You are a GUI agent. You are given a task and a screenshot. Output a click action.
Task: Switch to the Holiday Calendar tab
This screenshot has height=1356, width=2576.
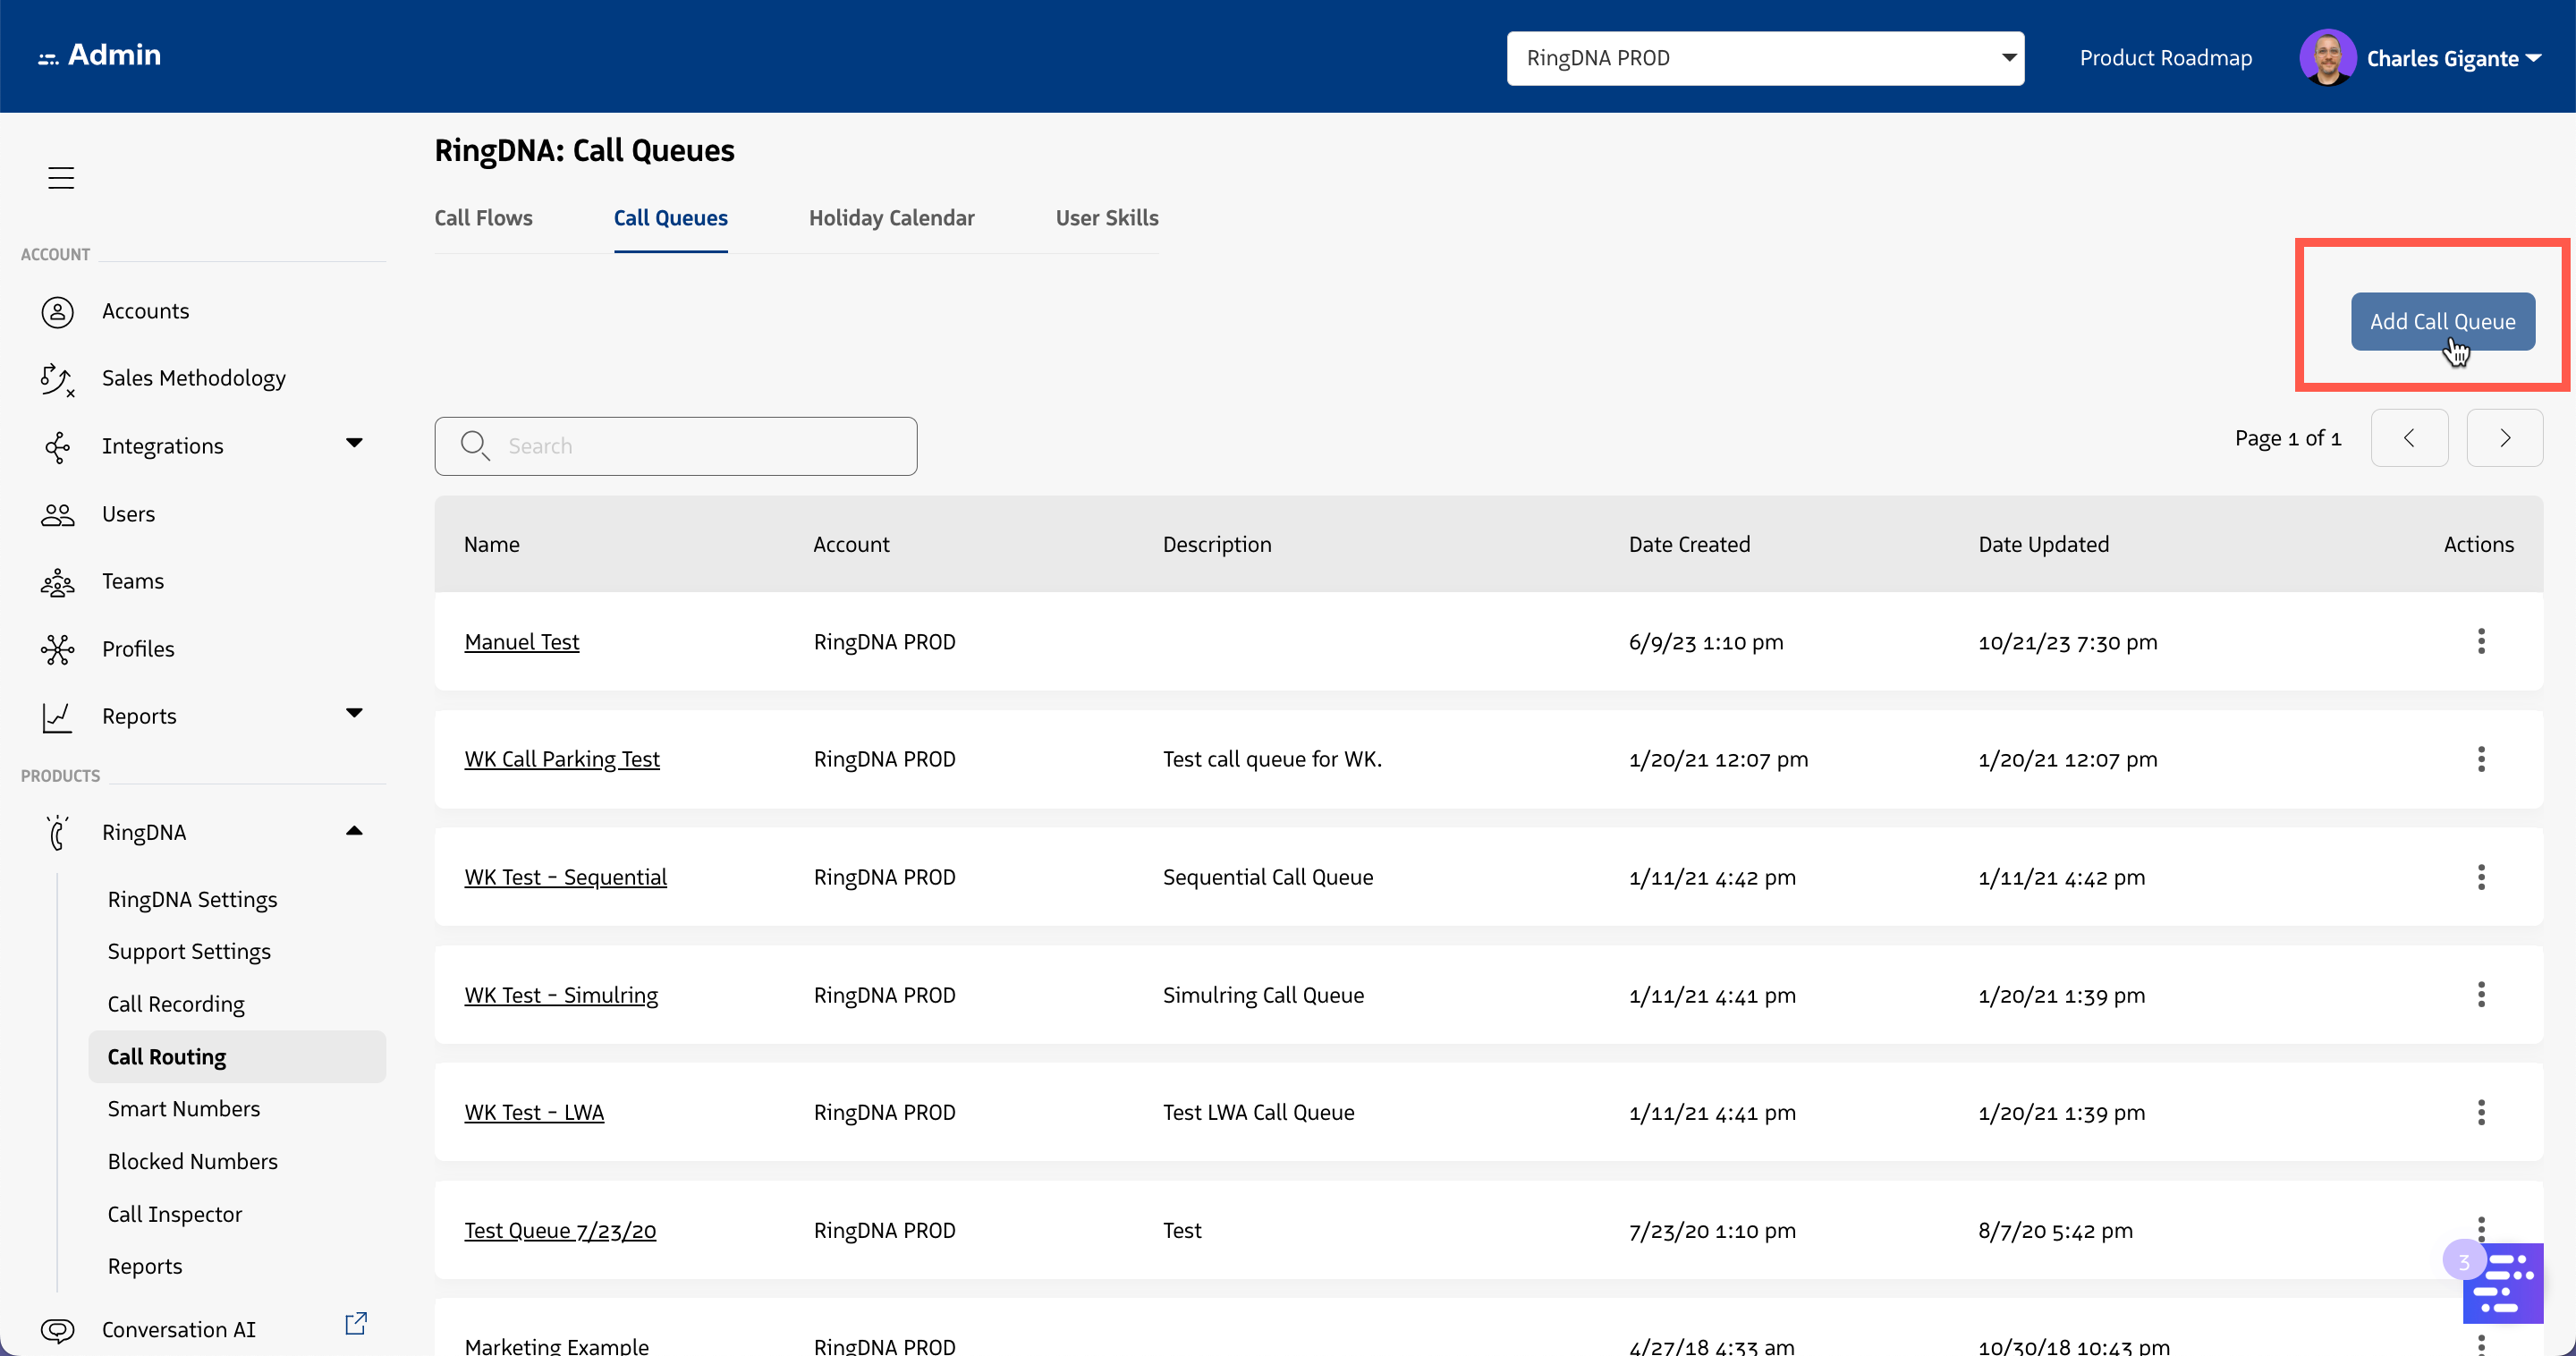tap(891, 218)
